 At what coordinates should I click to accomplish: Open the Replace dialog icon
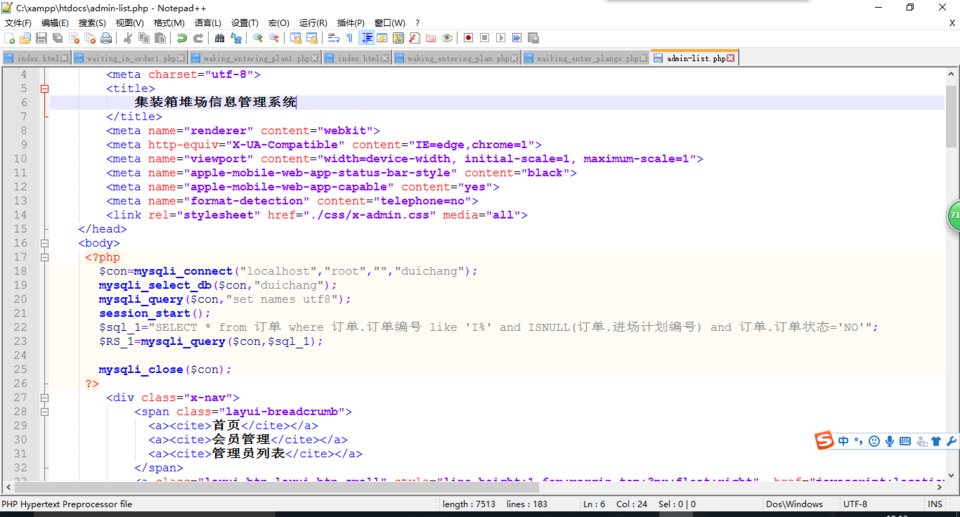click(236, 38)
